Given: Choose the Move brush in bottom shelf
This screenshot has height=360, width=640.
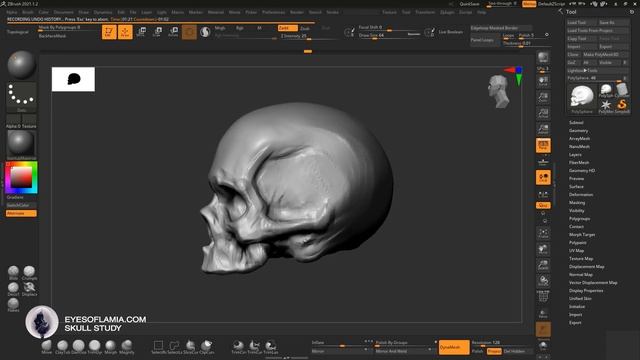Looking at the screenshot, I should point(47,347).
